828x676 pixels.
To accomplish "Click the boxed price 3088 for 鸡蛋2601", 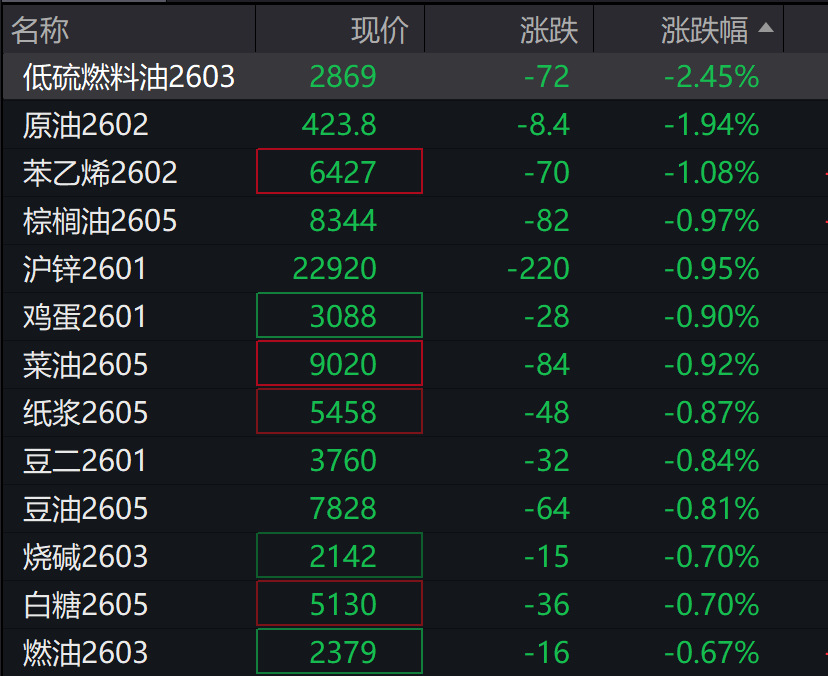I will [340, 316].
